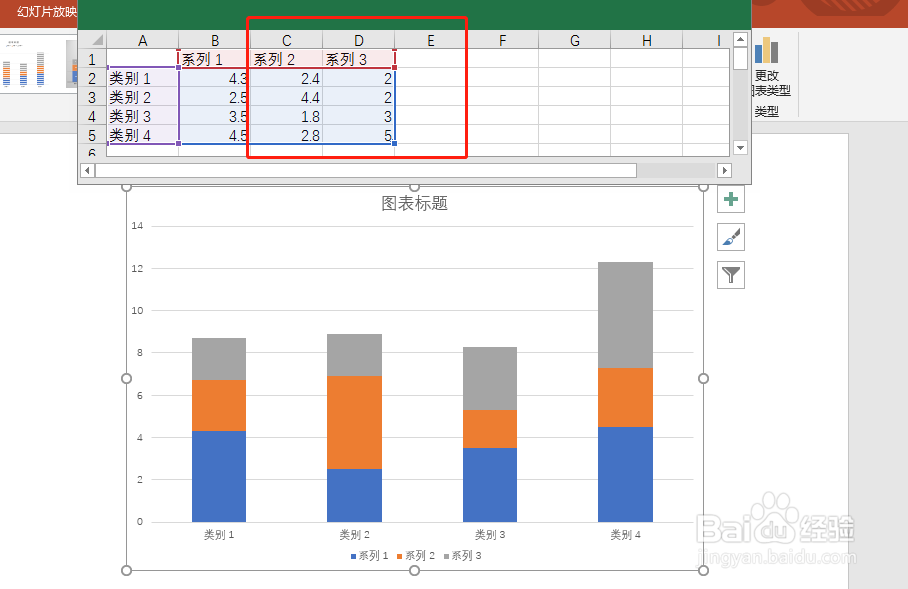Click cell containing 类别 2

(142, 97)
